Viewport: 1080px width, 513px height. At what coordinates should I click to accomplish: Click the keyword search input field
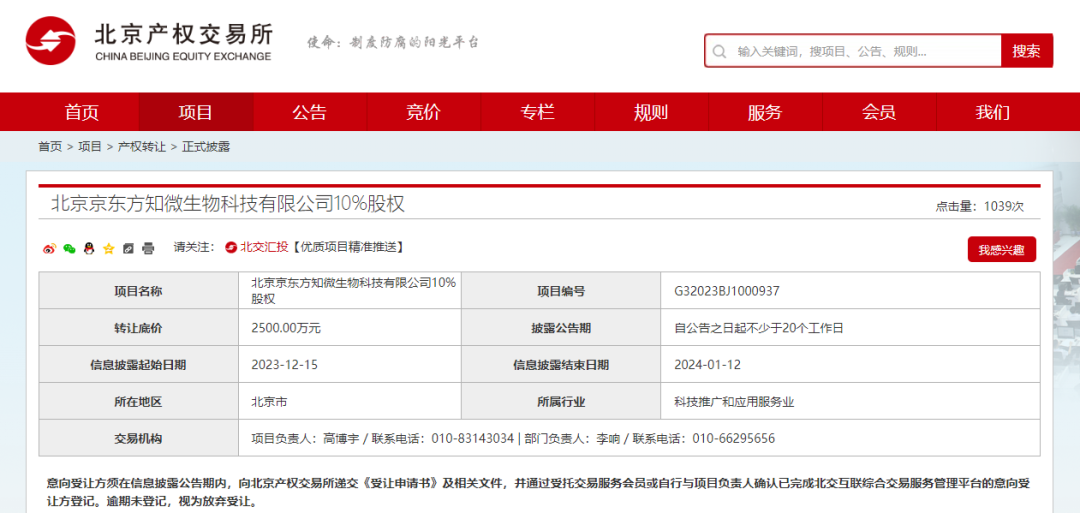tap(860, 51)
